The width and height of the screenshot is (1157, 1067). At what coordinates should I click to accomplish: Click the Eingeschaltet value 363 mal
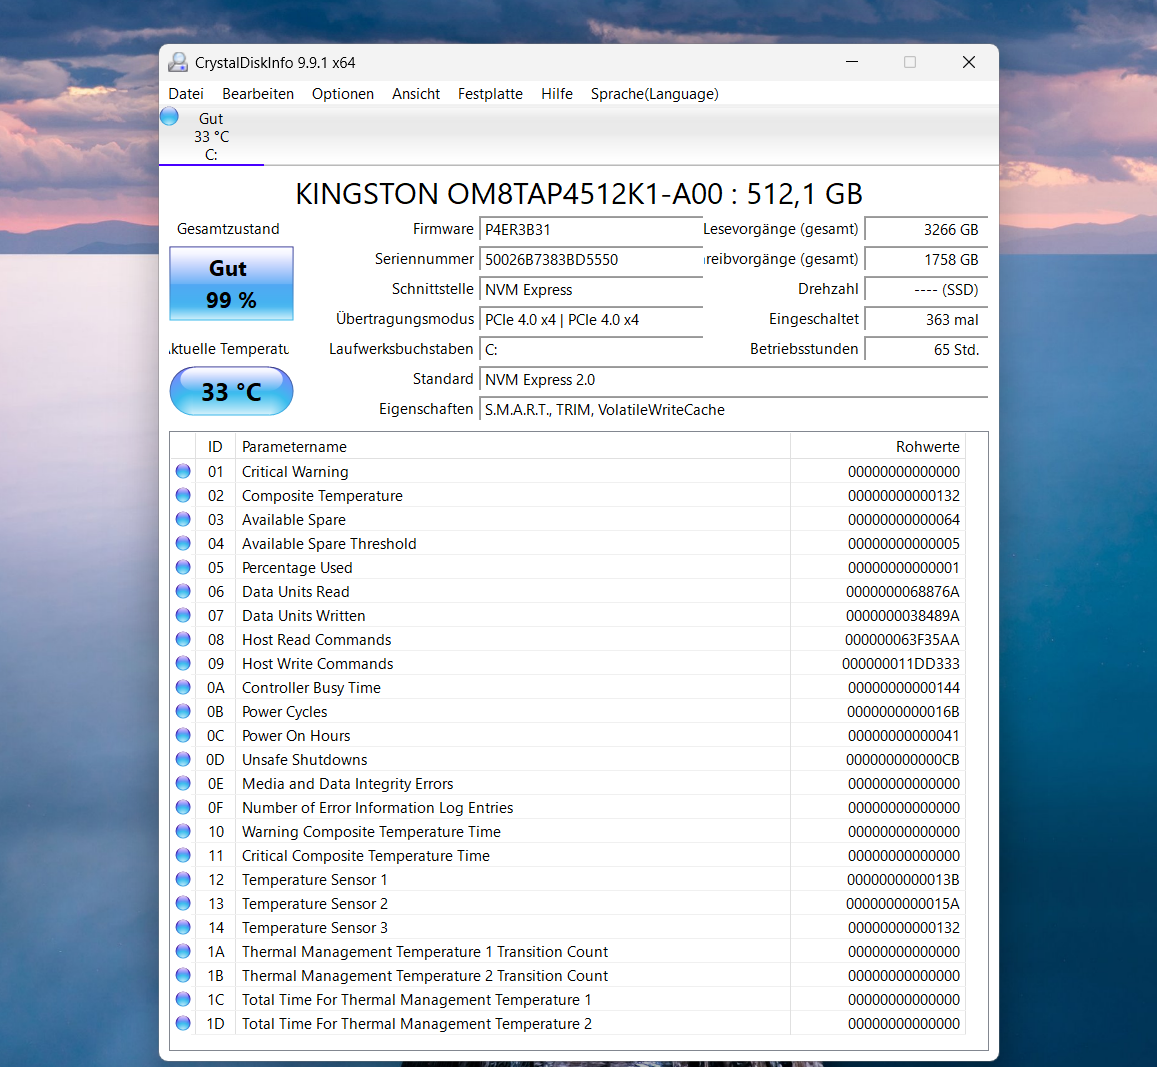(x=926, y=320)
